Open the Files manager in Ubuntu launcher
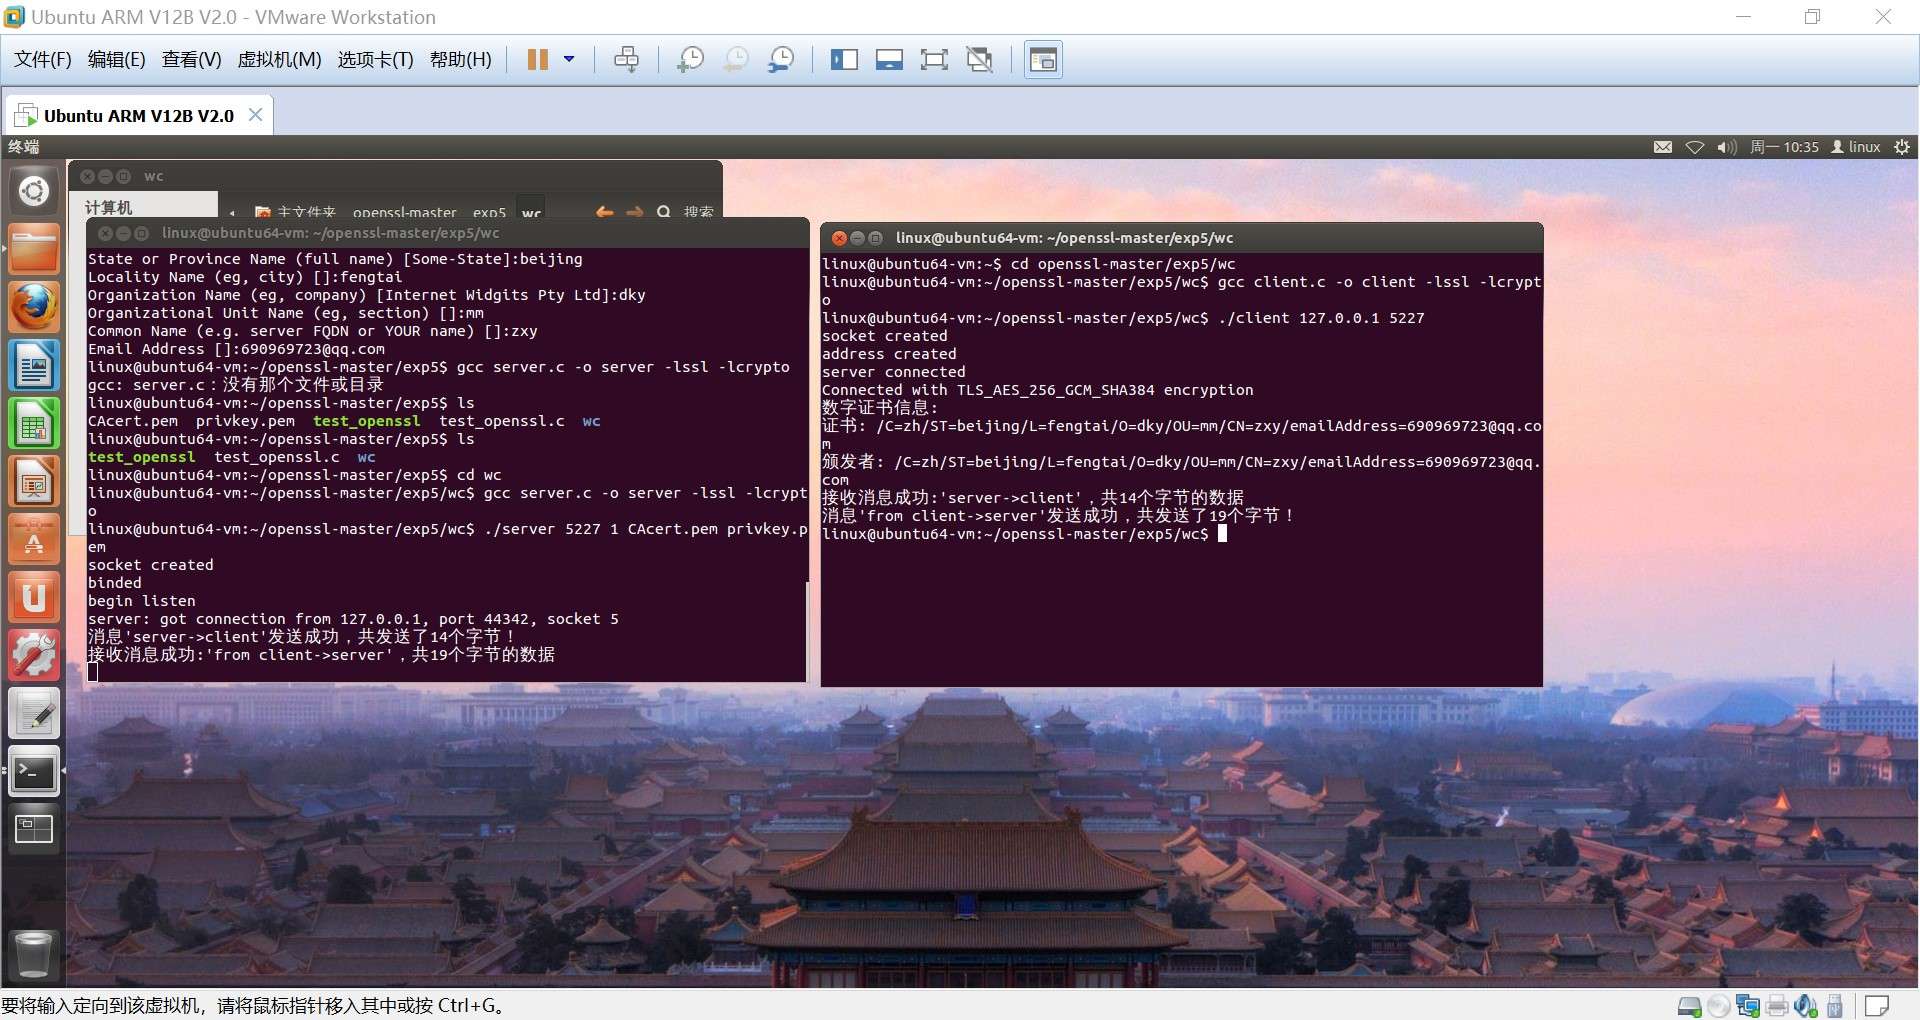1920x1020 pixels. tap(34, 249)
